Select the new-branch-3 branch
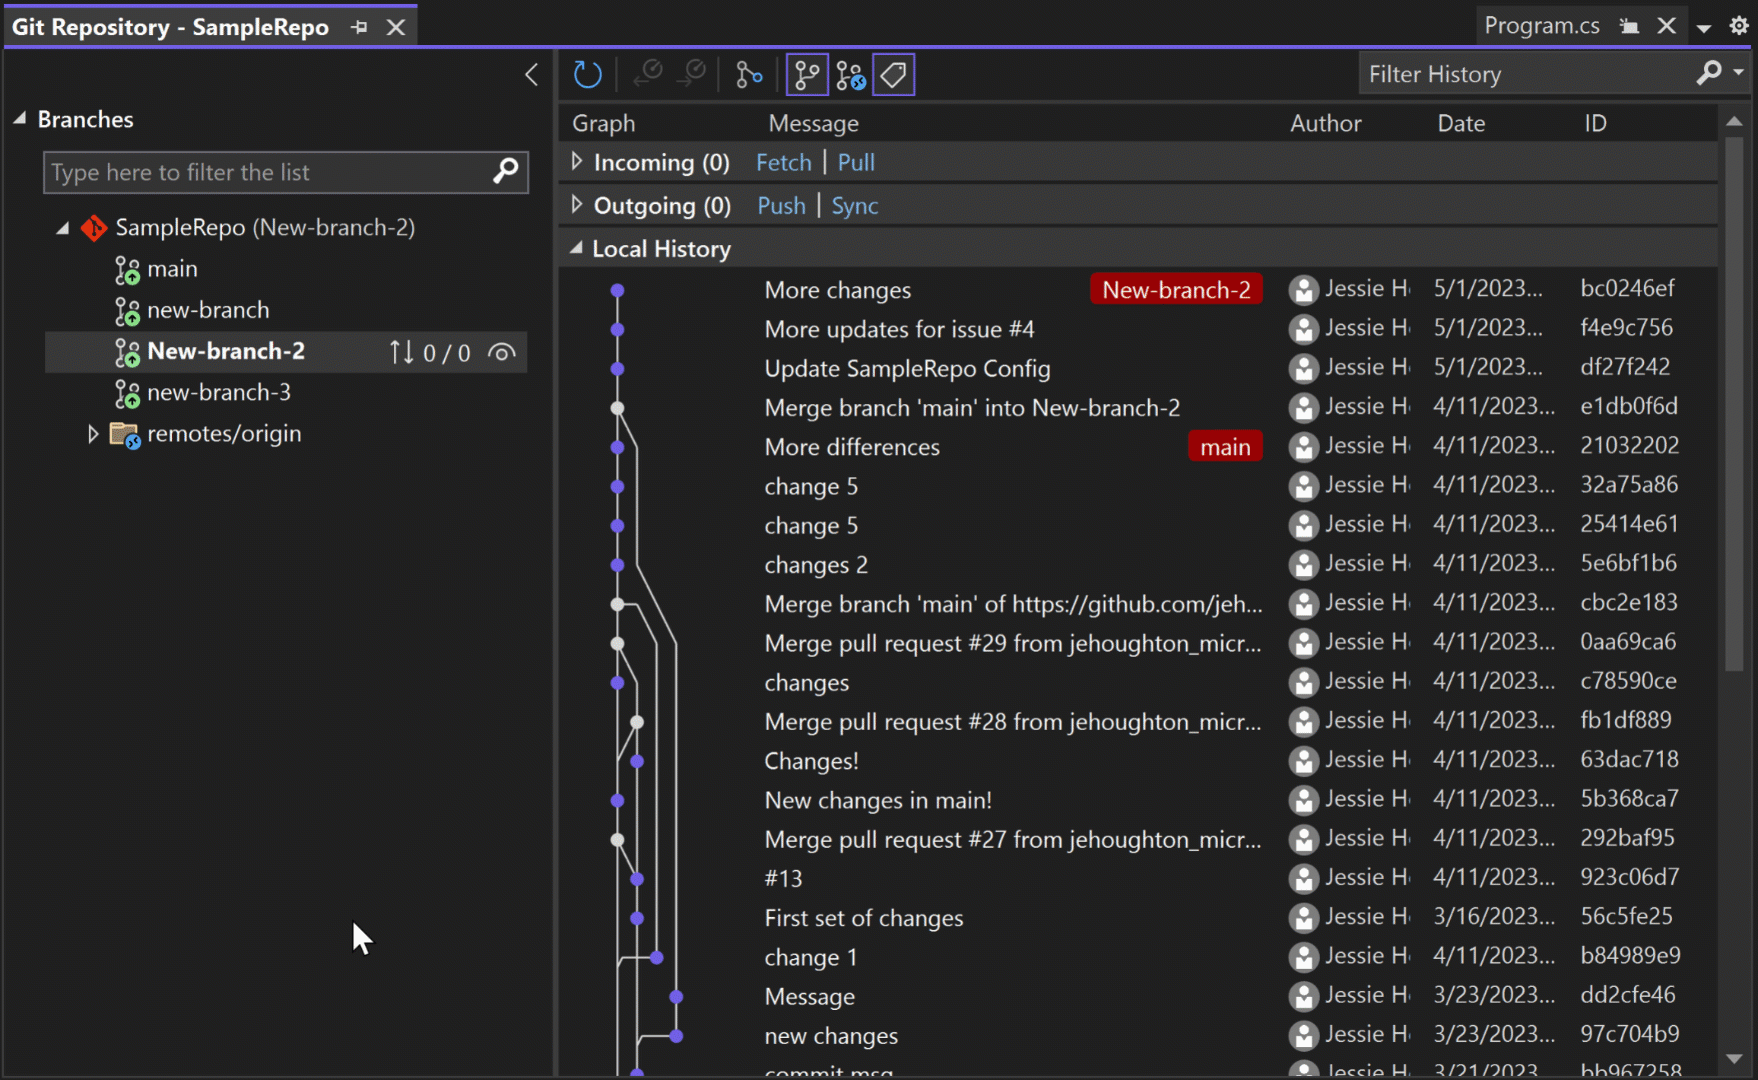Viewport: 1758px width, 1080px height. (x=218, y=393)
